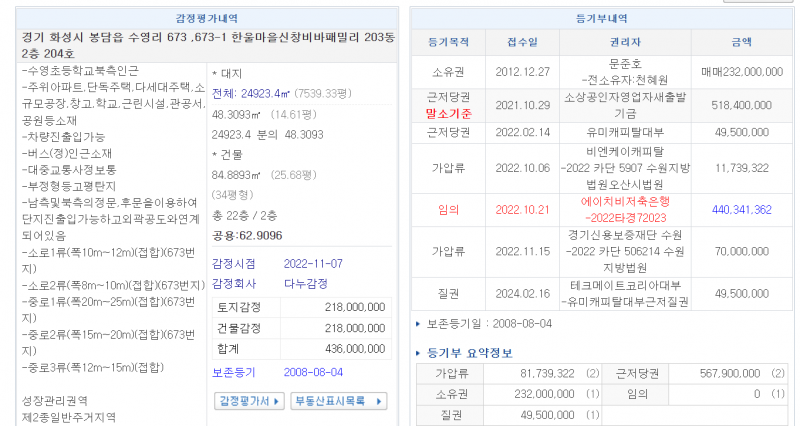Select the 감정평가내역 panel header
Image resolution: width=800 pixels, height=426 pixels.
205,19
